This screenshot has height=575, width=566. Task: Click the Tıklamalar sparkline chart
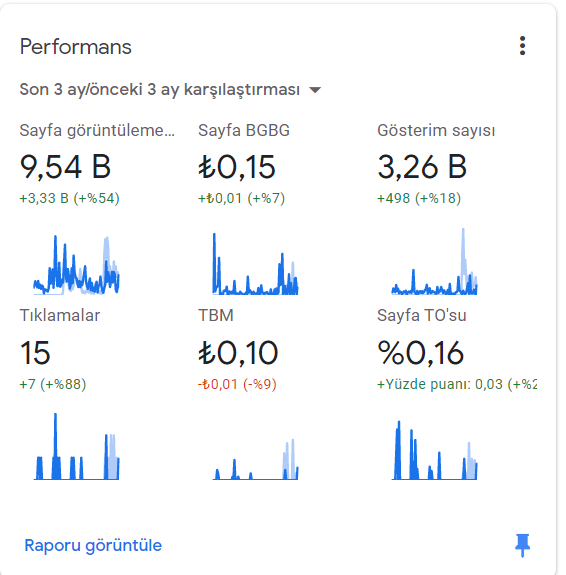[x=76, y=446]
